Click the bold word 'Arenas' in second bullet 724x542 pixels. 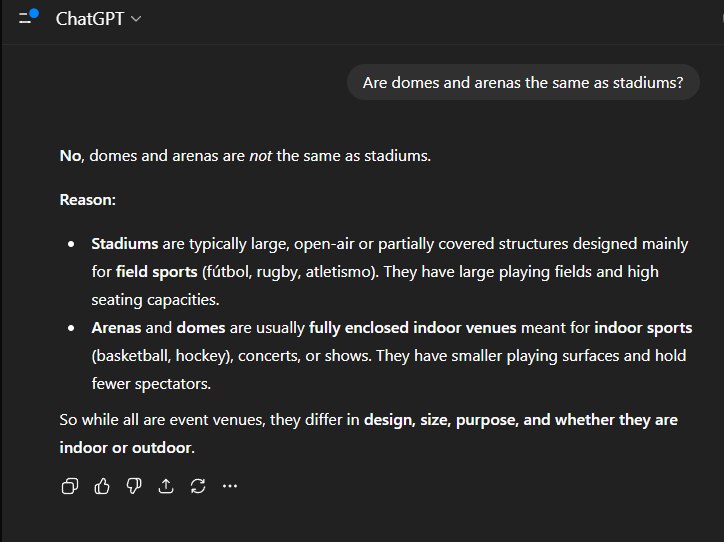(x=116, y=328)
